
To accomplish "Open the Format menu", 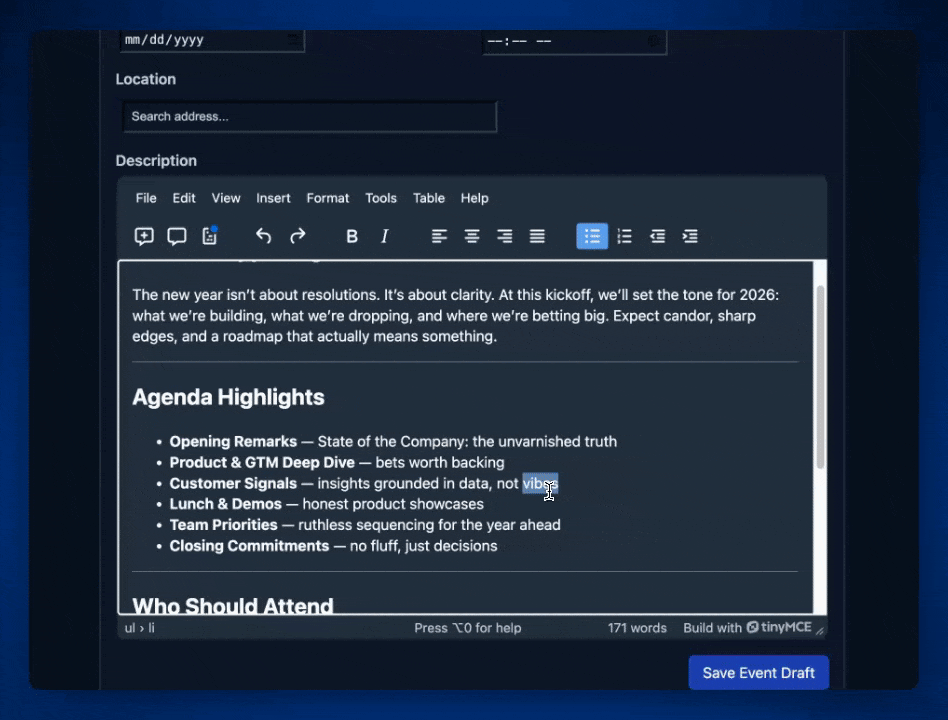I will [x=328, y=198].
